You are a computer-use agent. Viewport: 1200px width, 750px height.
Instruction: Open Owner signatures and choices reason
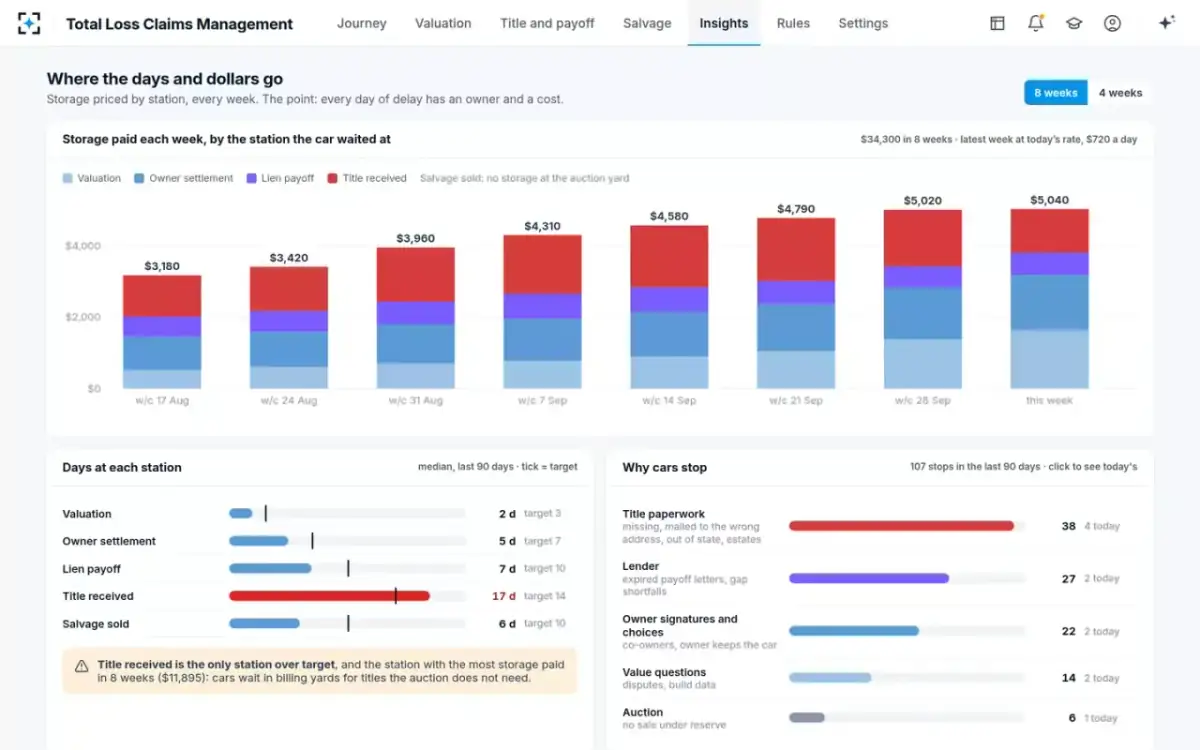[x=879, y=631]
